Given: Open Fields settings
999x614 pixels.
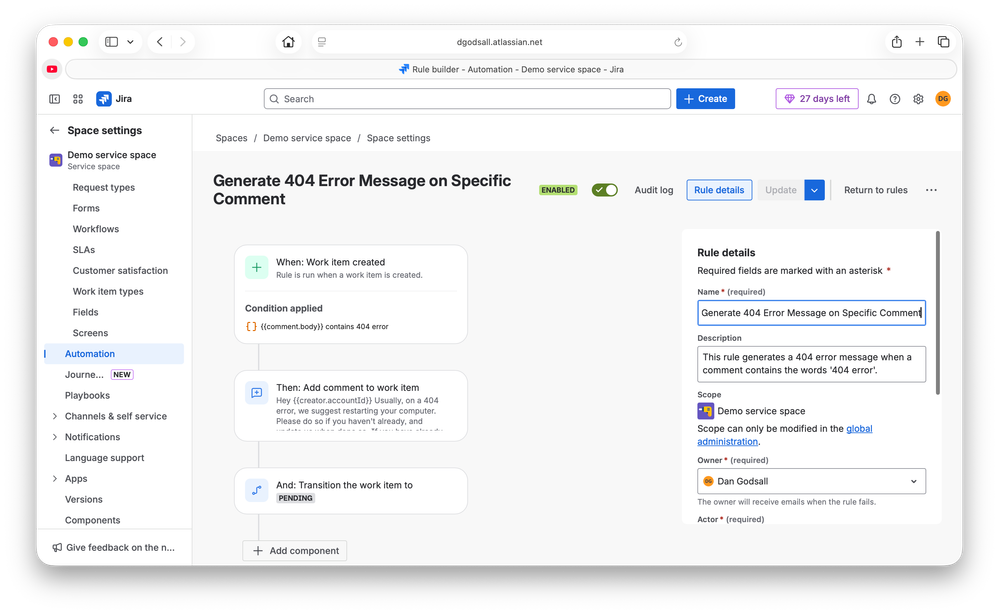Looking at the screenshot, I should [85, 312].
